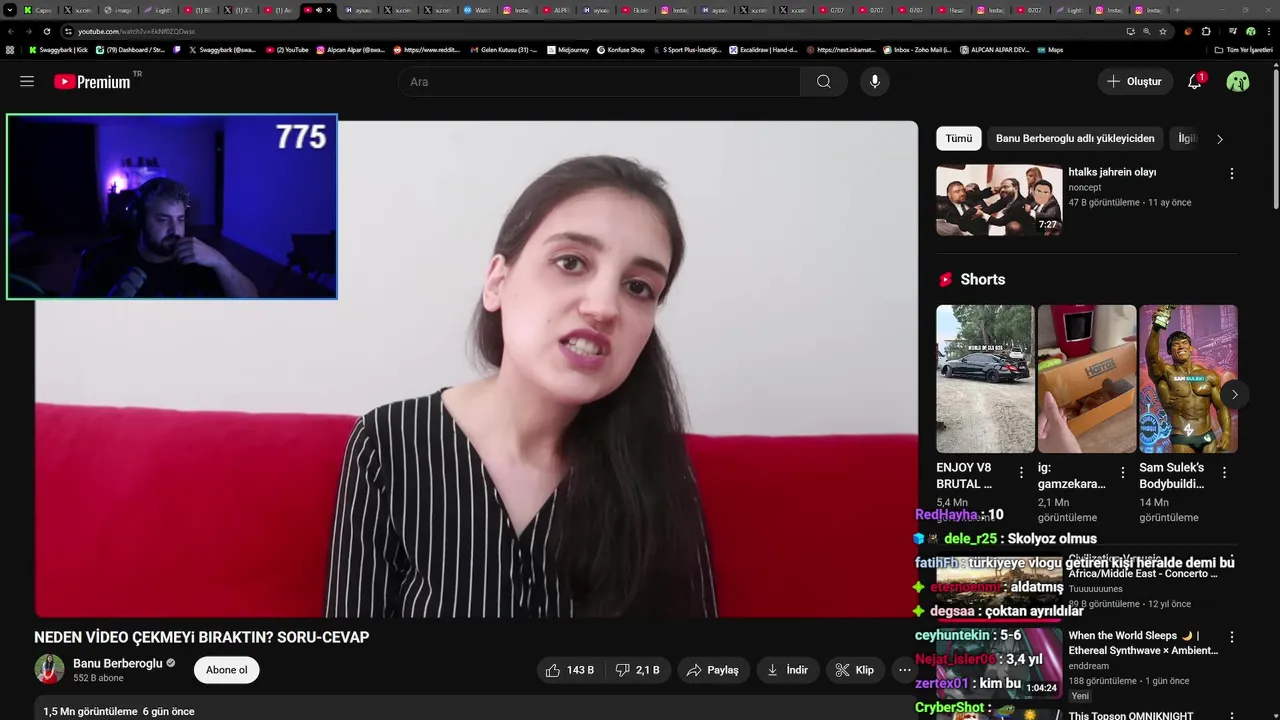Viewport: 1280px width, 720px height.
Task: Reload the page with the refresh icon
Action: point(46,31)
